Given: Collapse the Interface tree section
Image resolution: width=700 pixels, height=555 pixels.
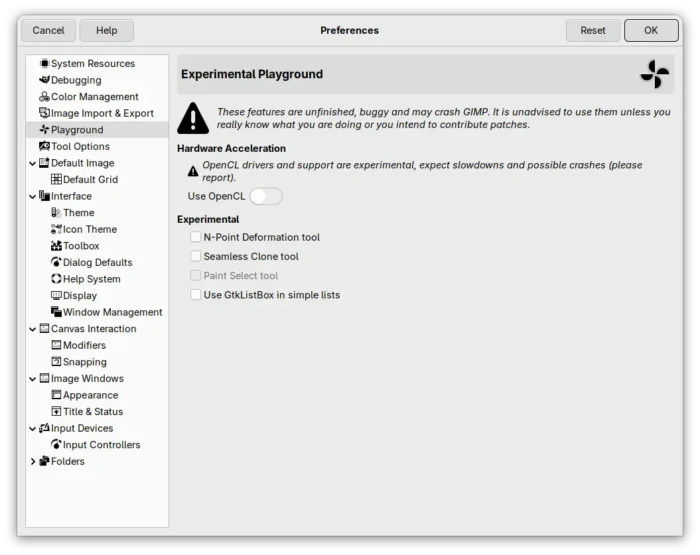Looking at the screenshot, I should point(33,197).
